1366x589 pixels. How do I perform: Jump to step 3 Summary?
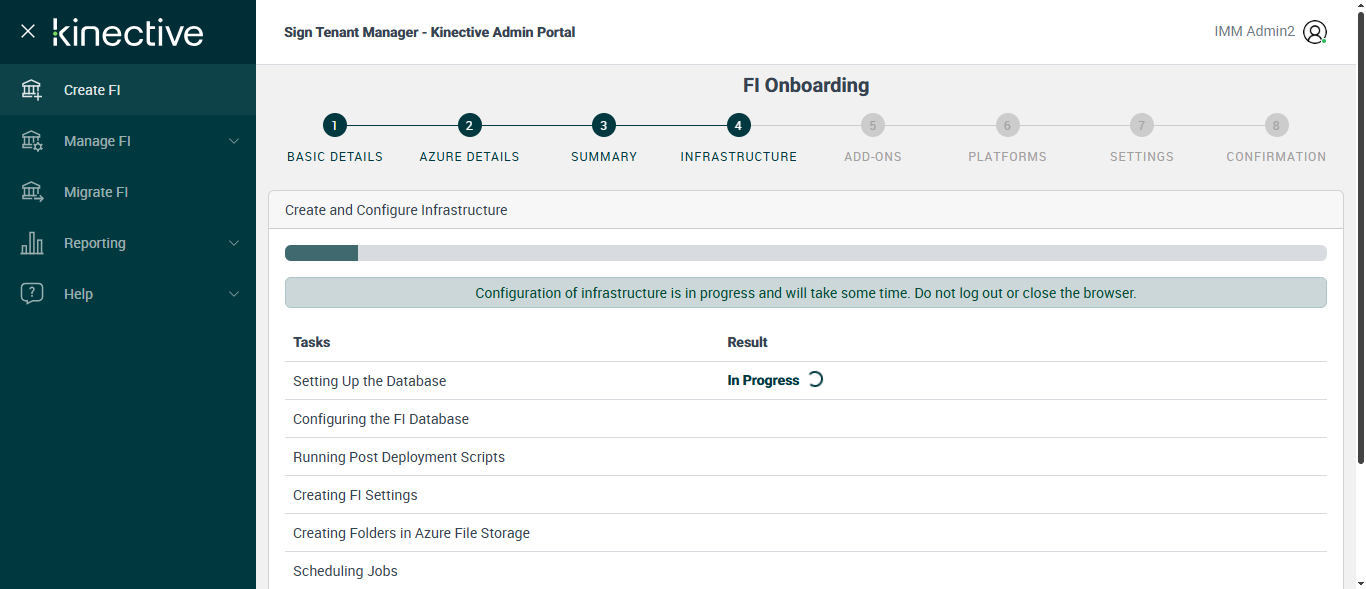coord(603,126)
